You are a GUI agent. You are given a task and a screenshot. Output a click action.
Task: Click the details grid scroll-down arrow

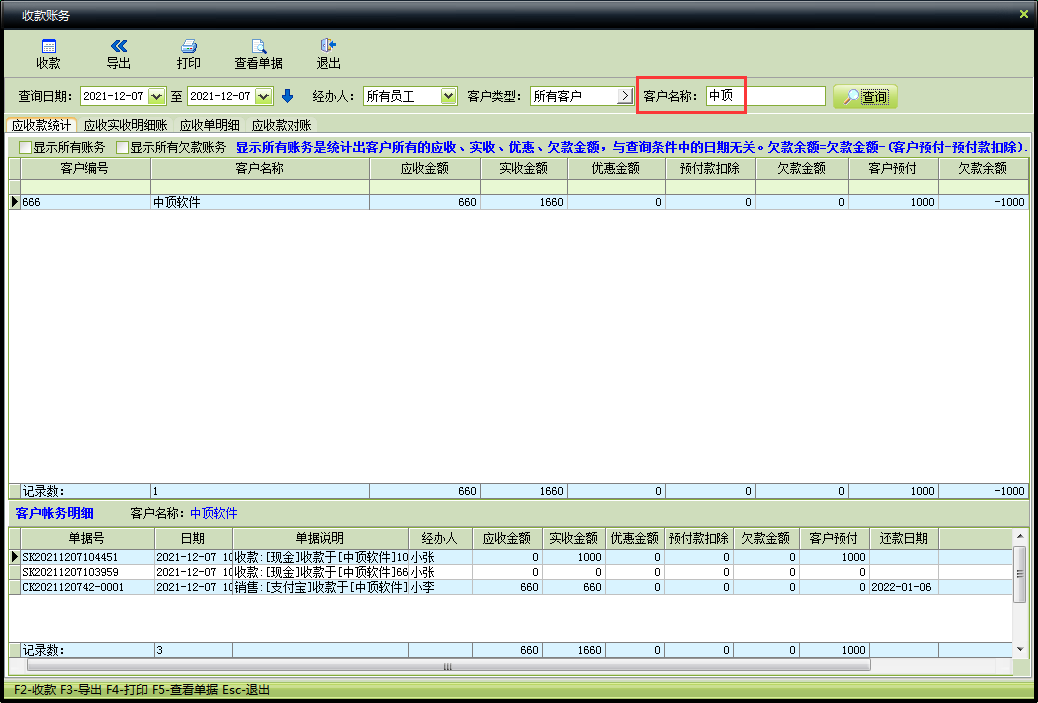(1019, 649)
